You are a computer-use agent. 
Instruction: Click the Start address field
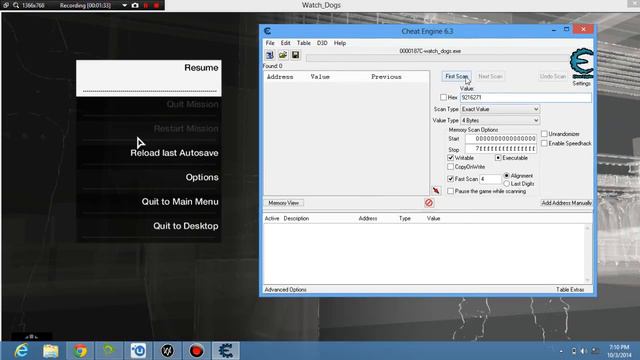501,139
